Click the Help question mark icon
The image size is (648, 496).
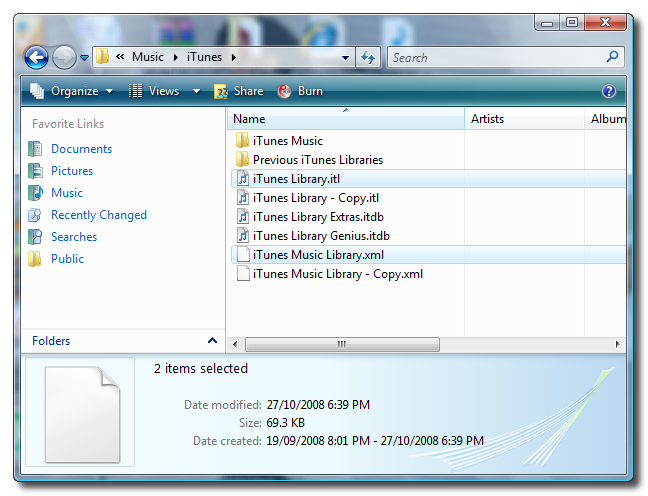pos(609,91)
